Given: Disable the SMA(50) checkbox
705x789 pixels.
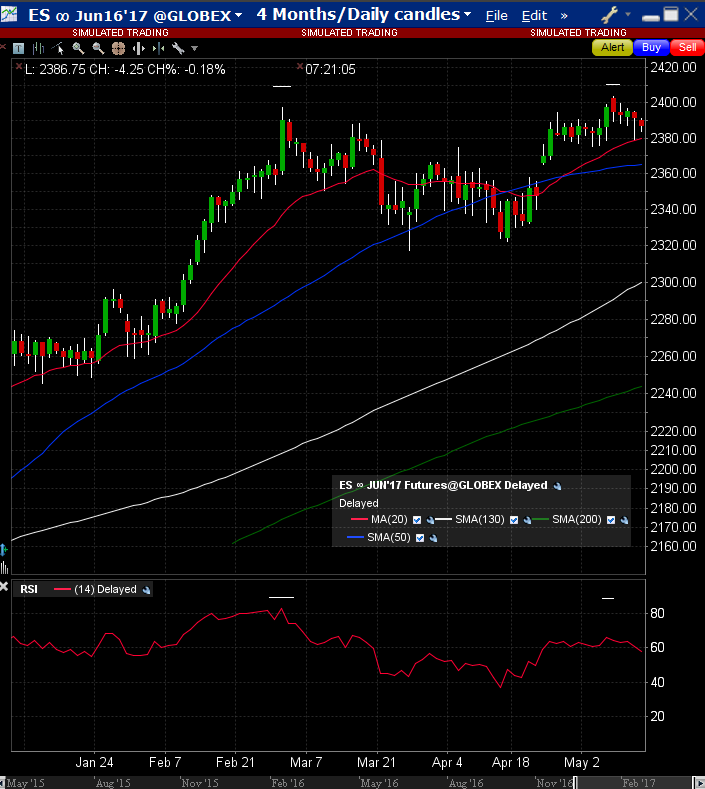Looking at the screenshot, I should click(420, 538).
